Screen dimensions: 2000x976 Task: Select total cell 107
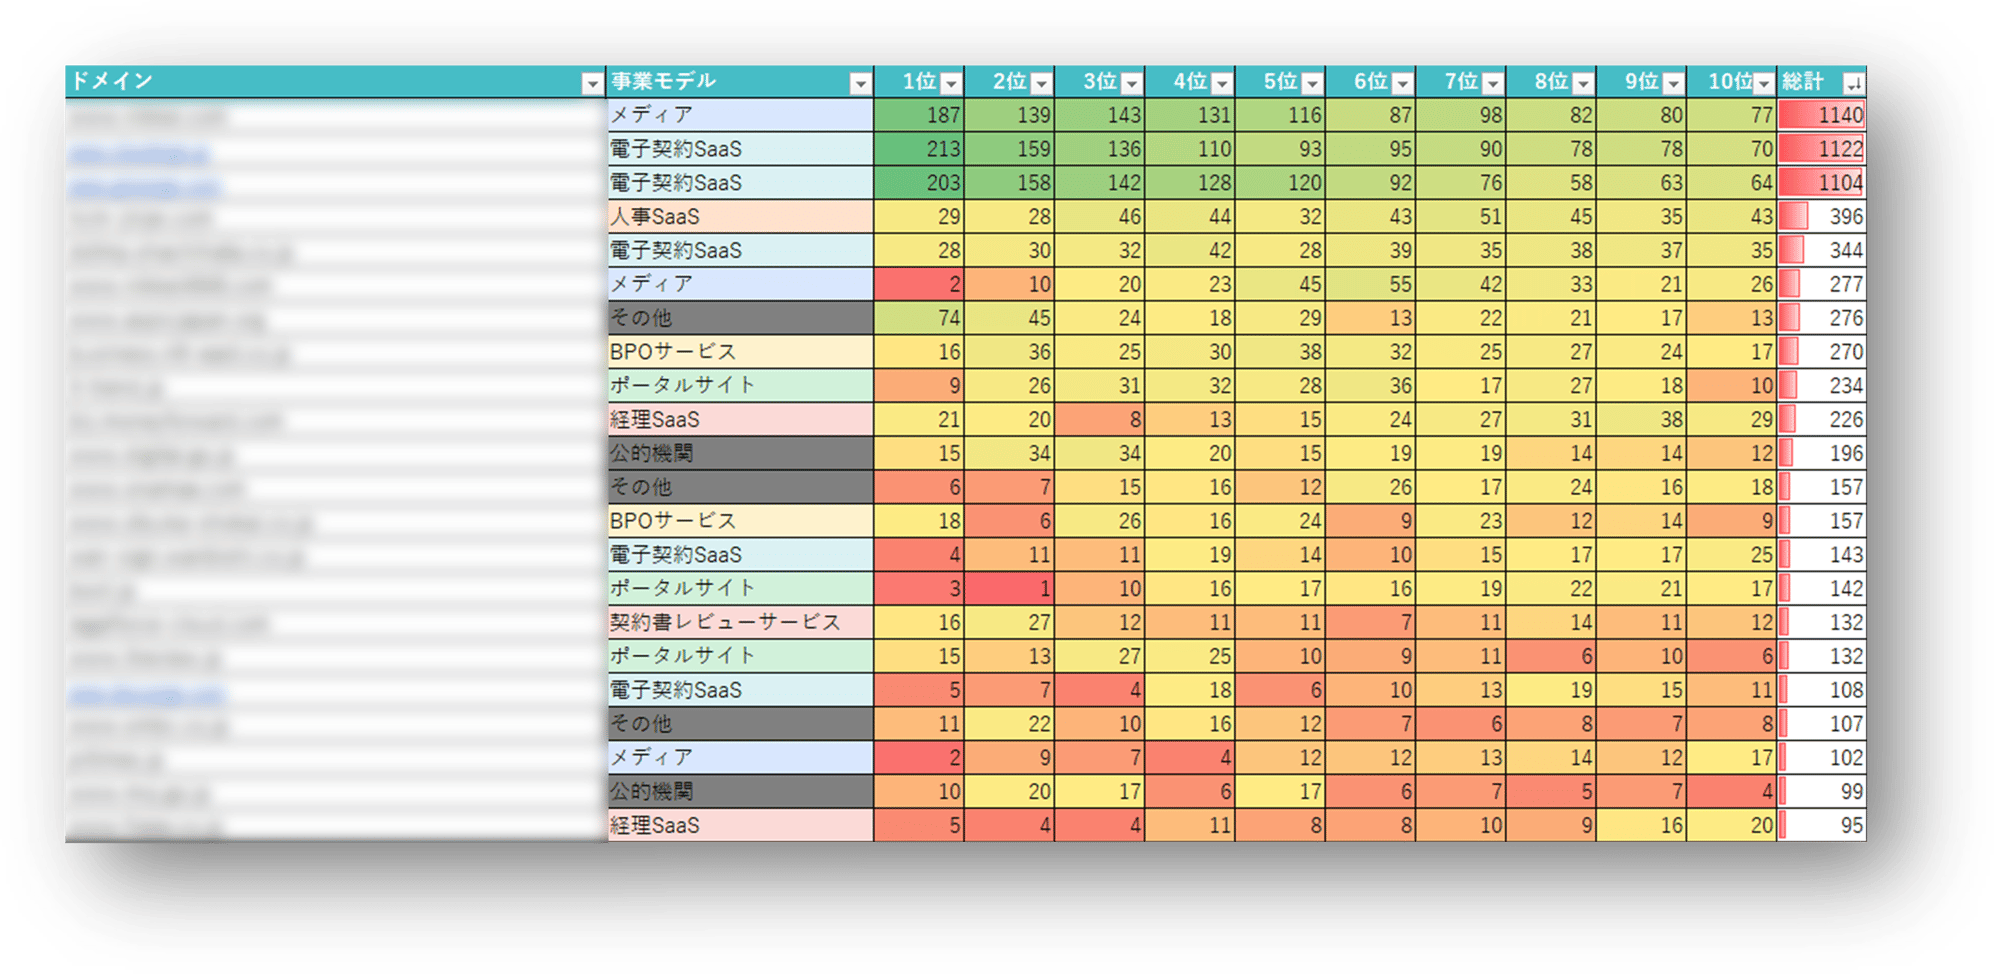(x=1822, y=724)
